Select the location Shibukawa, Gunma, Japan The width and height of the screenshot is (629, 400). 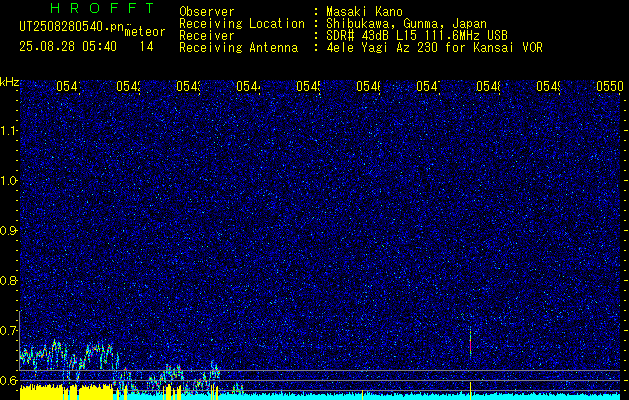pos(406,24)
